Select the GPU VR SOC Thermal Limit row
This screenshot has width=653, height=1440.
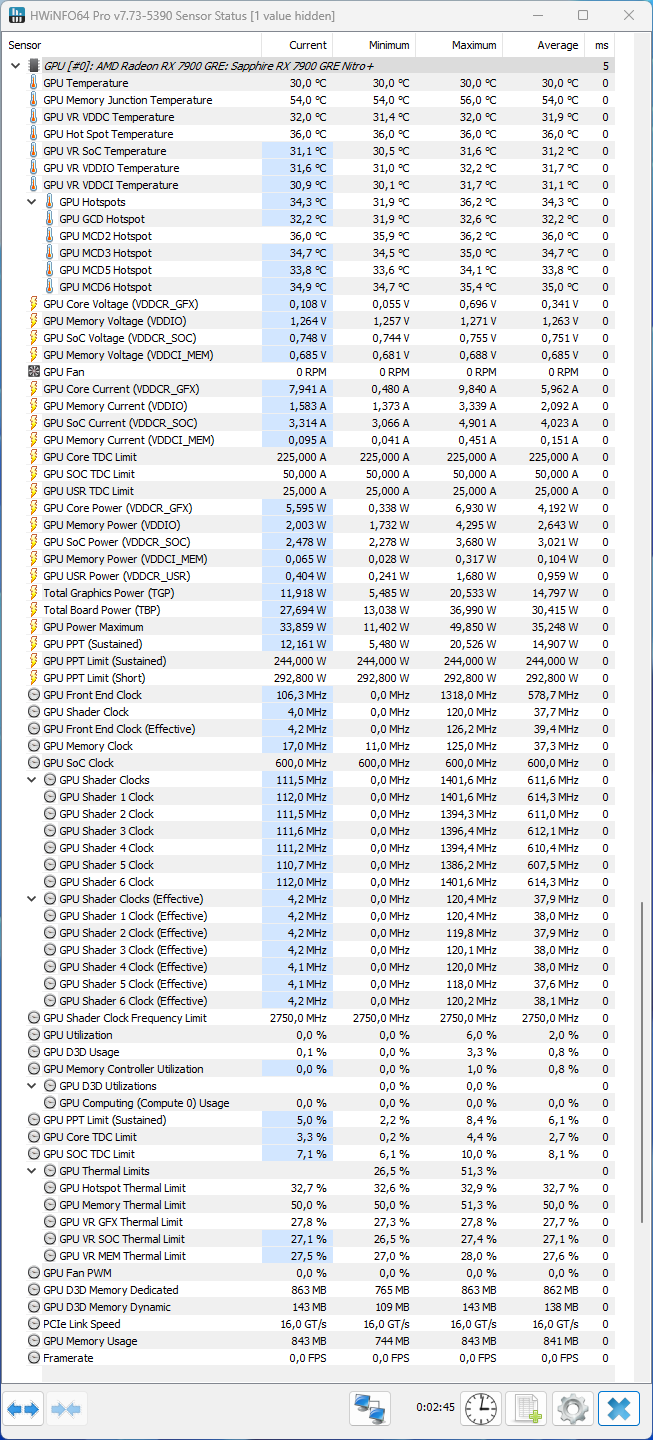pos(308,1239)
